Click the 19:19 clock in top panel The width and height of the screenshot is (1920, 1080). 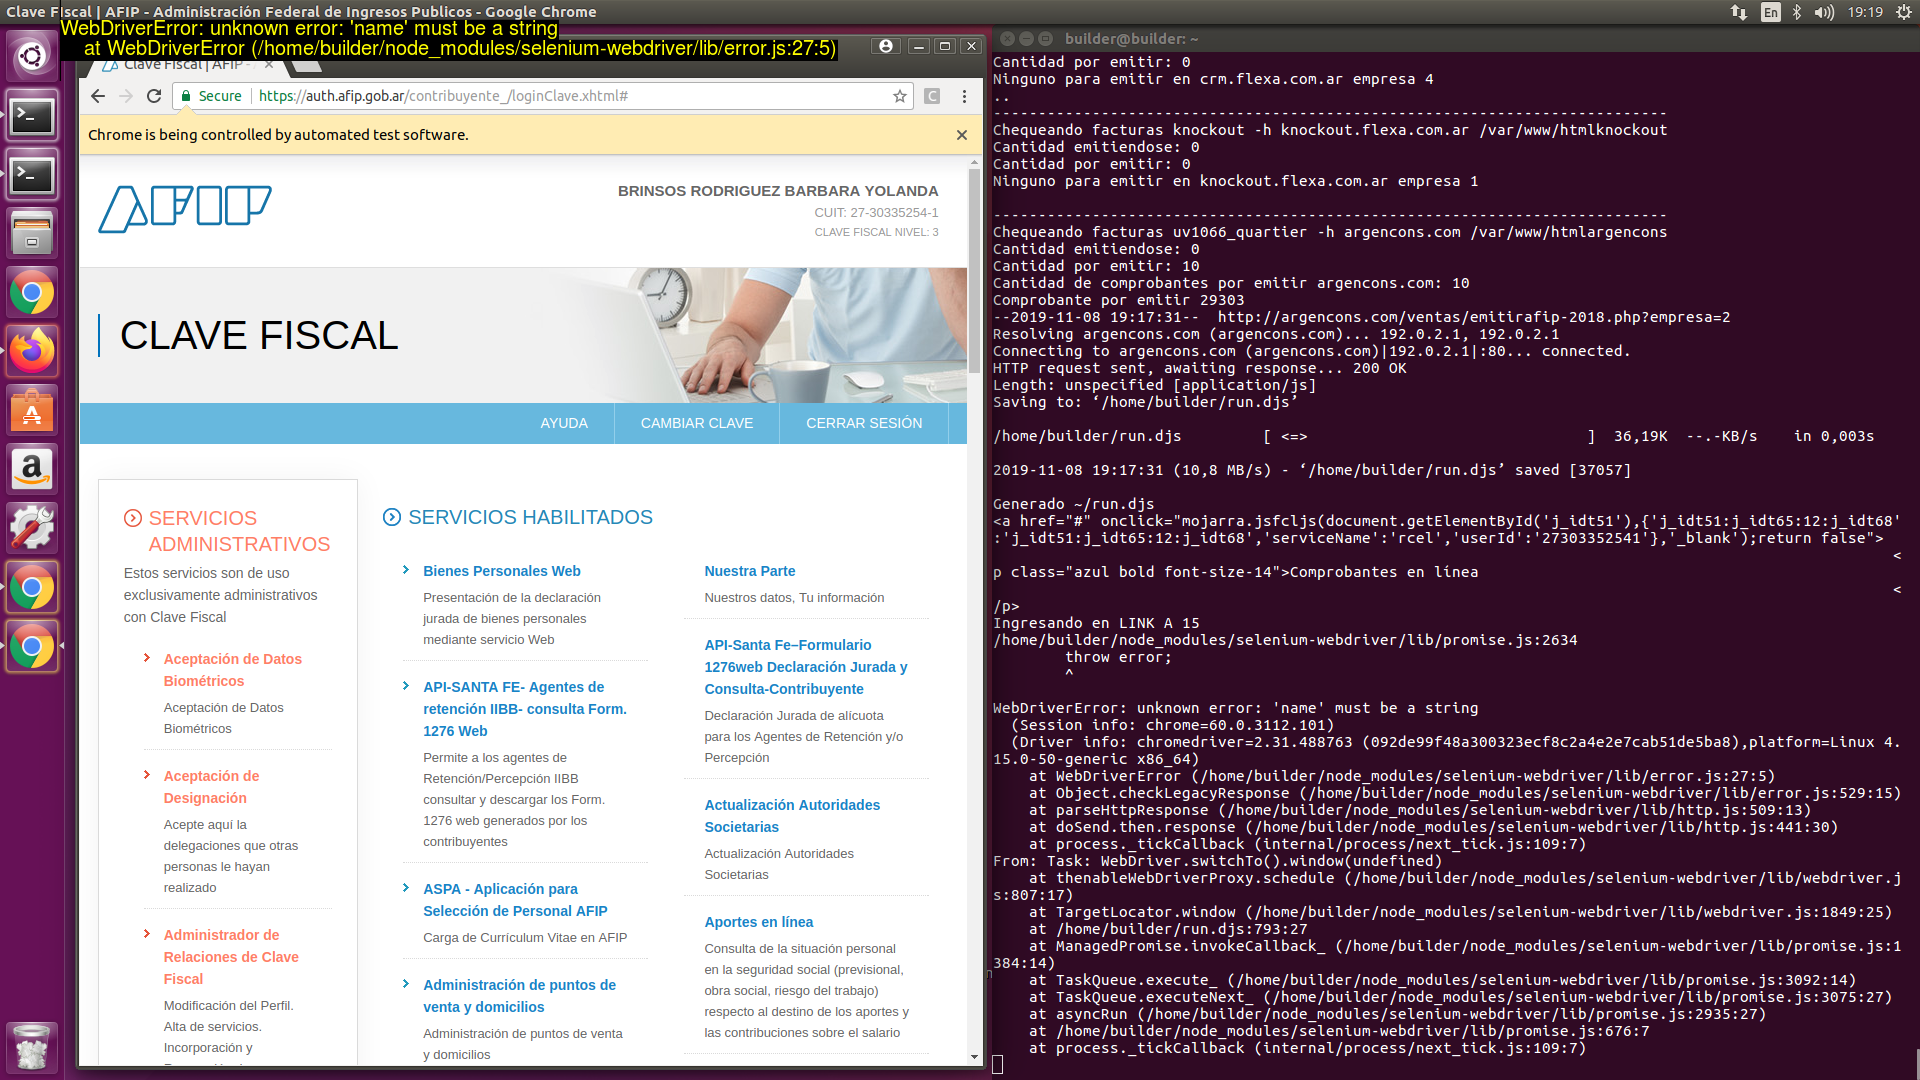(x=1865, y=12)
